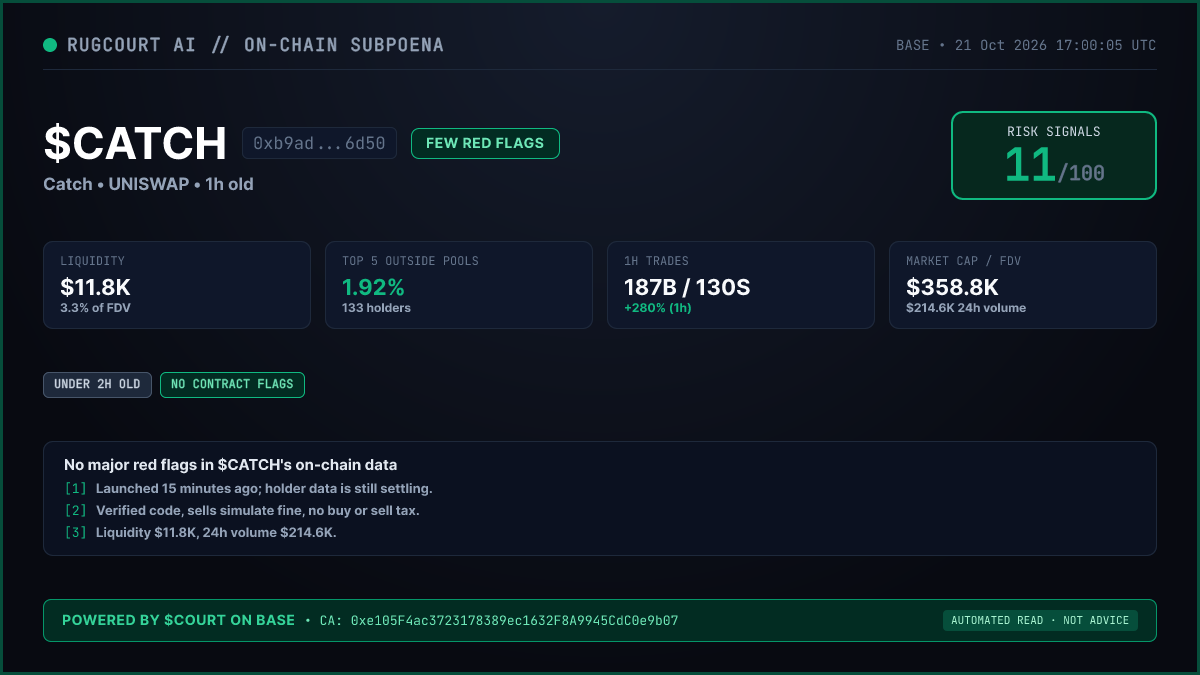Click the green status dot beside RUGCOURT AI

tap(50, 45)
